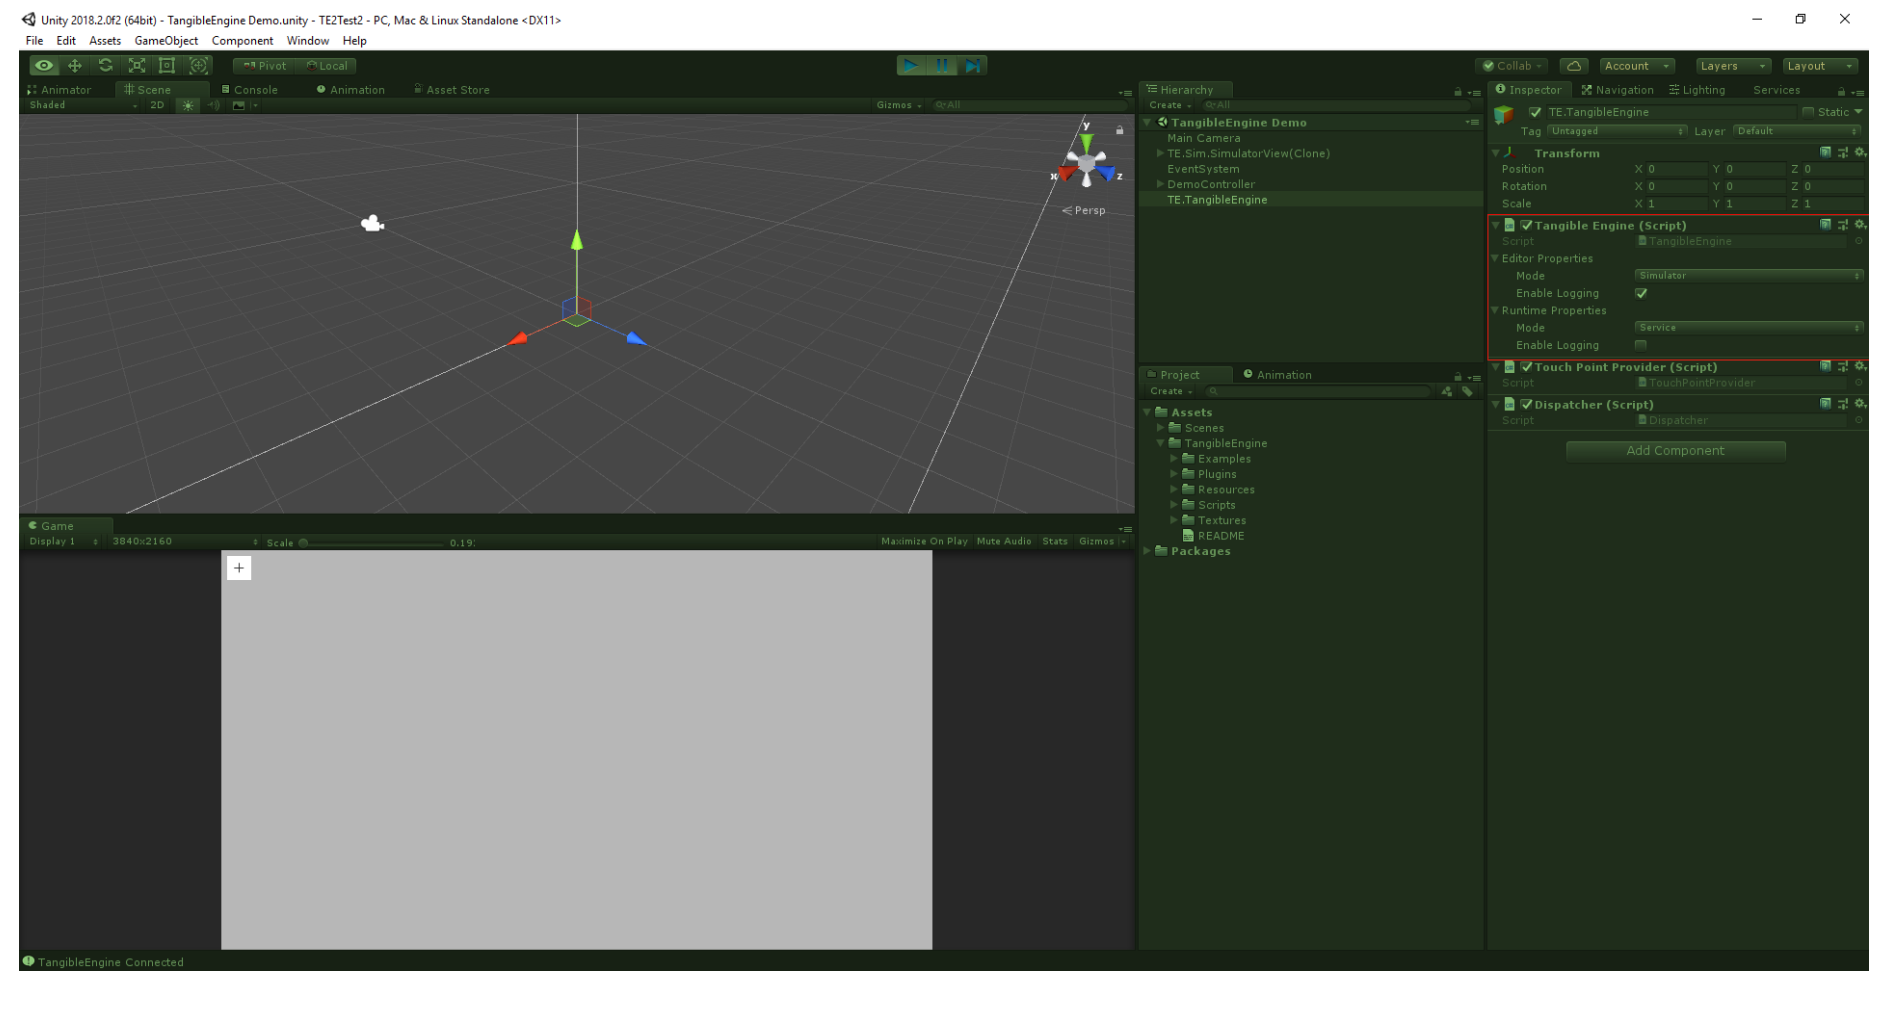Select the camera gizmo in Scene

(x=373, y=224)
